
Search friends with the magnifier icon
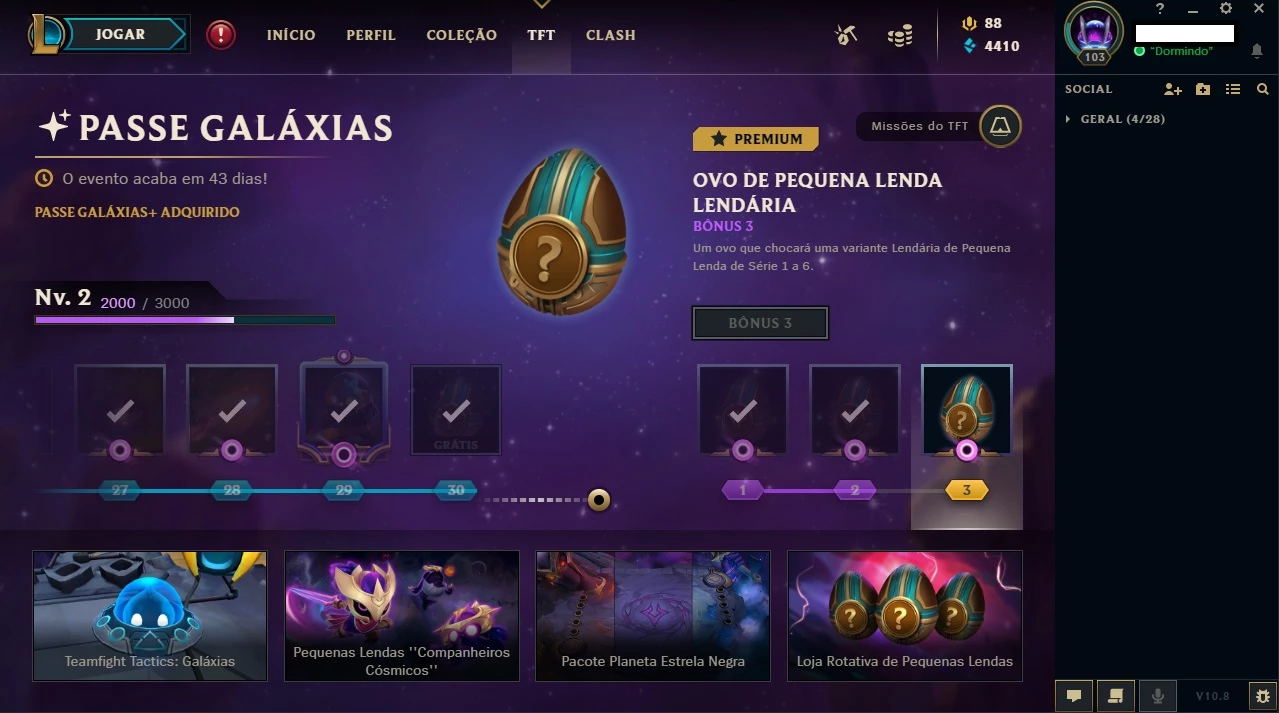tap(1263, 89)
